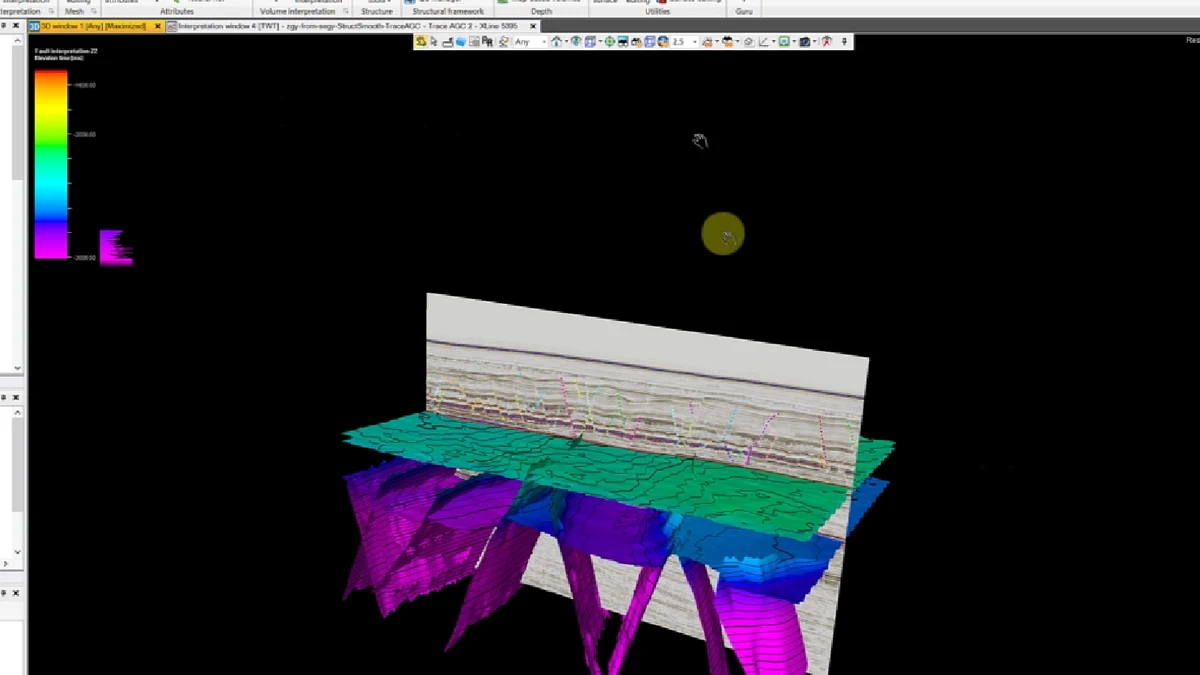Viewport: 1200px width, 675px height.
Task: Expand the dropdown arrow after the dark-capped icon
Action: (738, 42)
